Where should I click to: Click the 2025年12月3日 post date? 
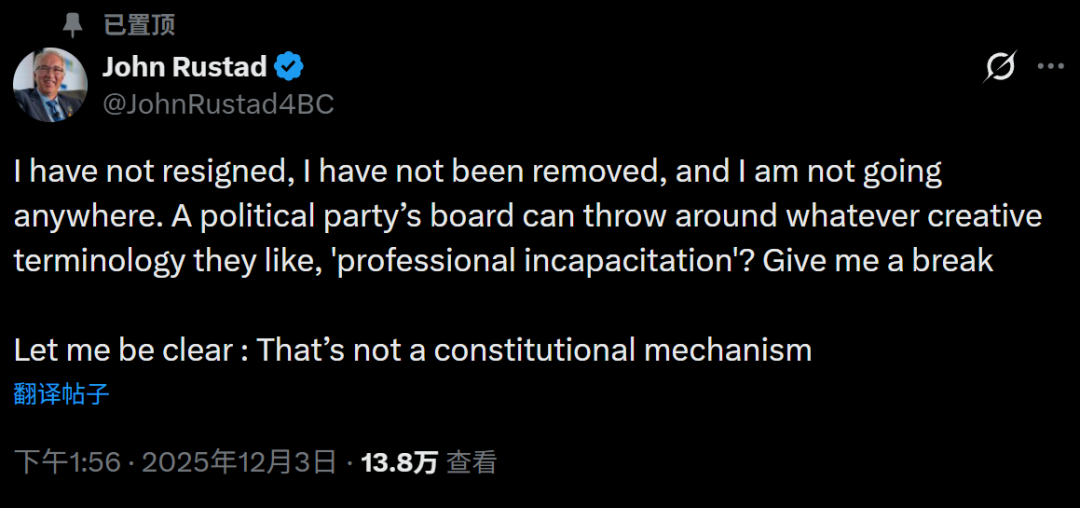point(239,462)
